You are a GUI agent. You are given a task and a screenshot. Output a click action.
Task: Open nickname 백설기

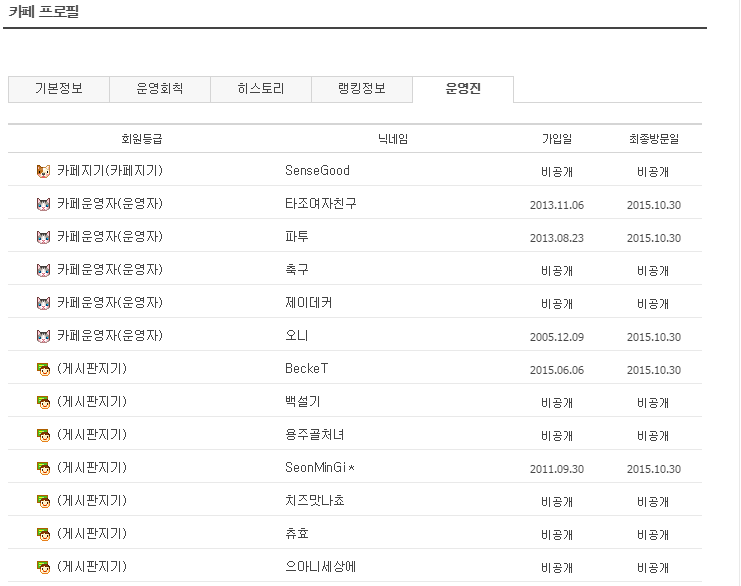[303, 402]
